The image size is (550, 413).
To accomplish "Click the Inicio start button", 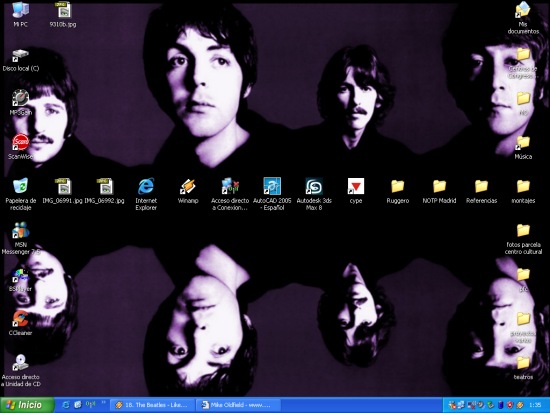I will click(x=27, y=405).
